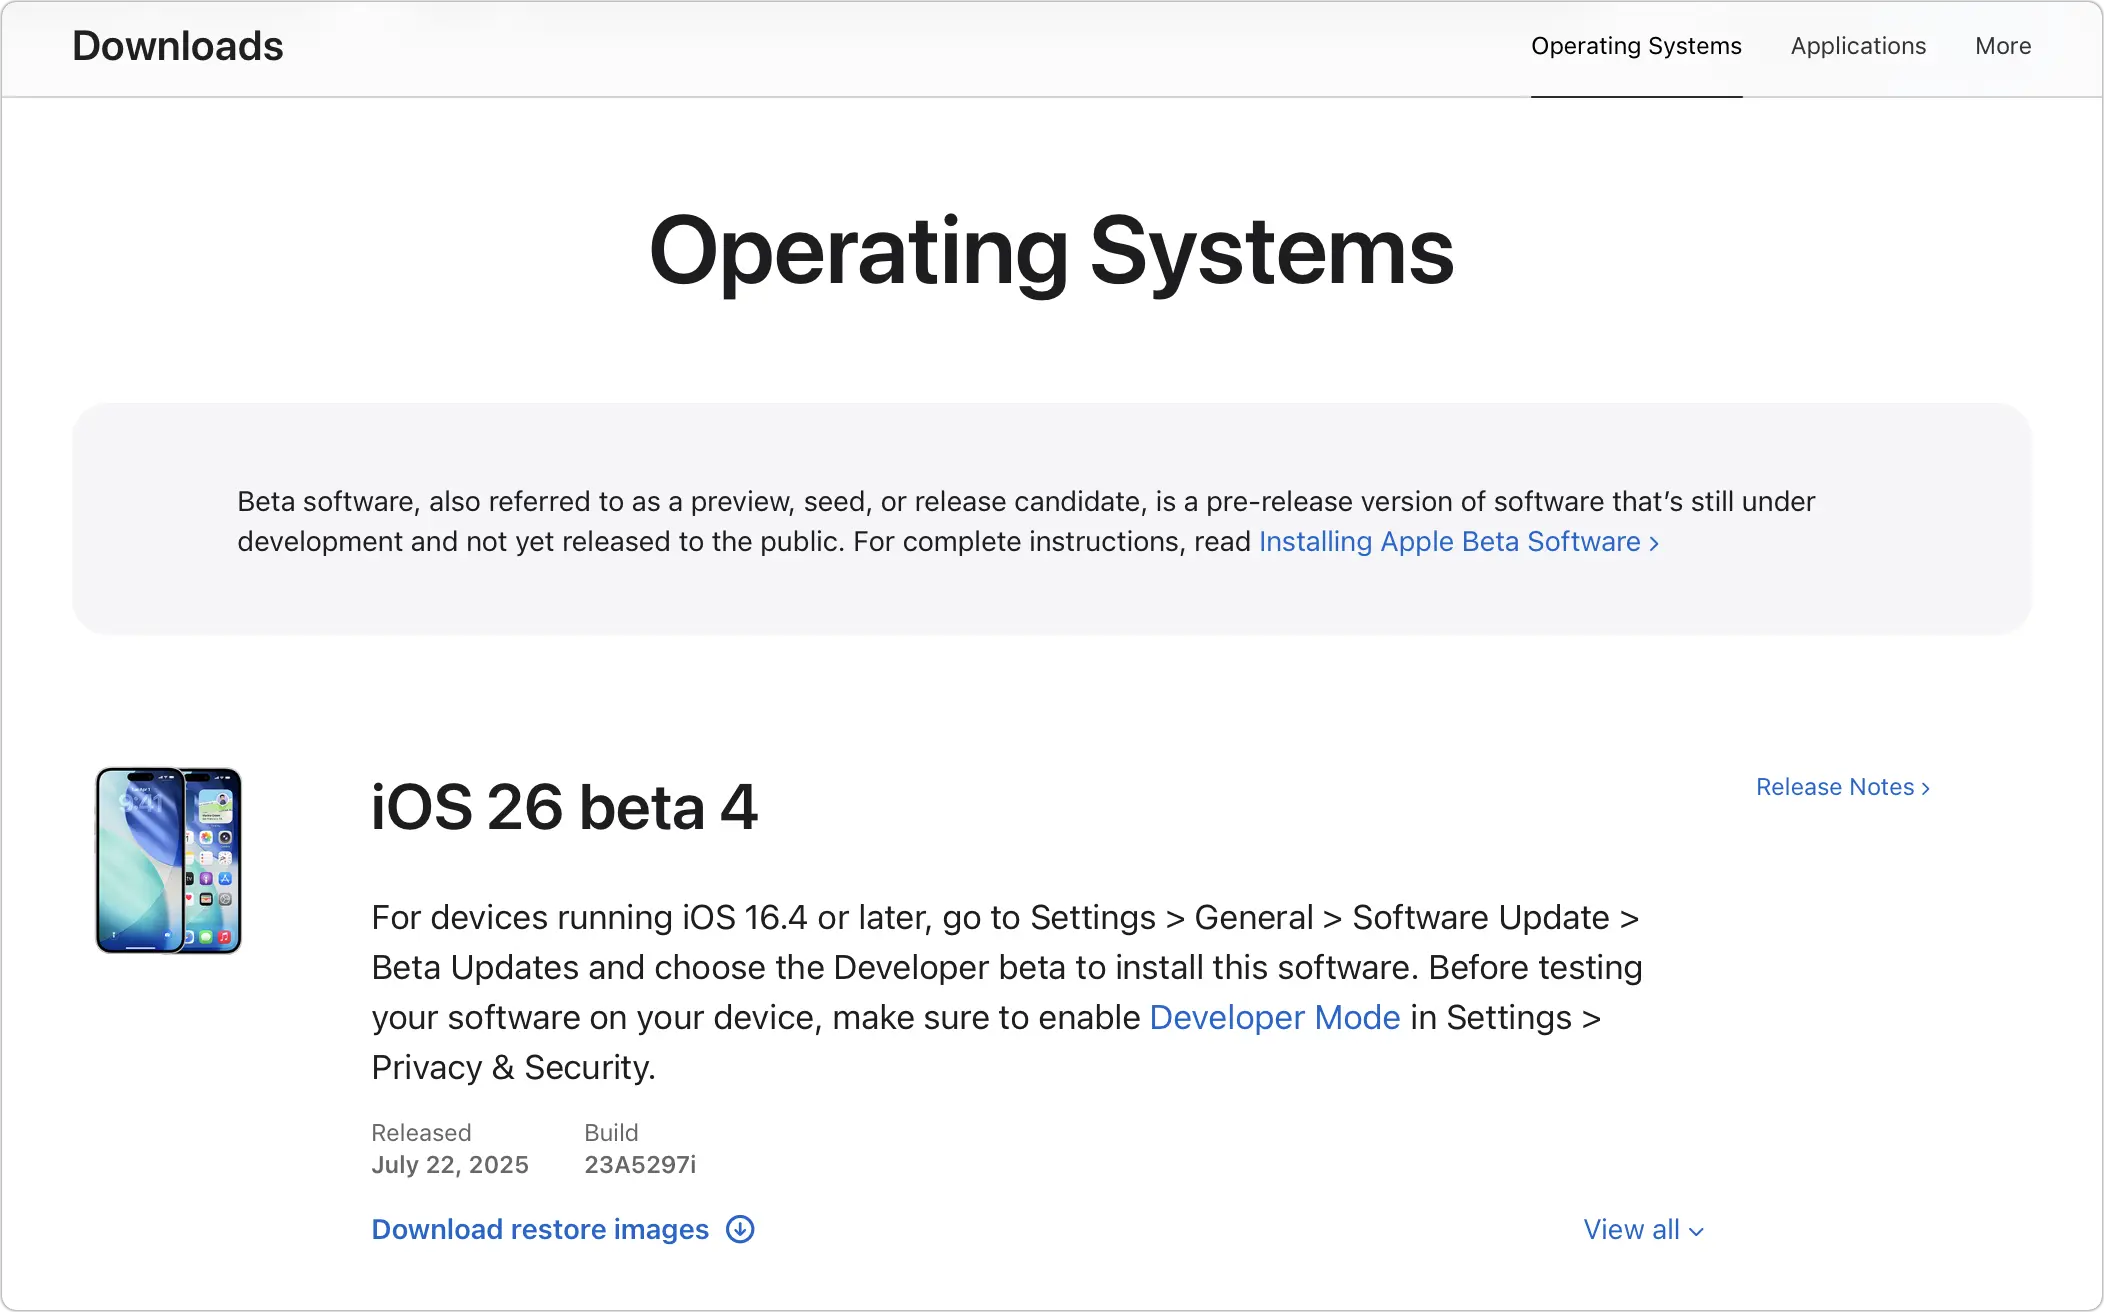Follow the Developer Mode link
Screen dimensions: 2104x1312
[x=1275, y=1017]
